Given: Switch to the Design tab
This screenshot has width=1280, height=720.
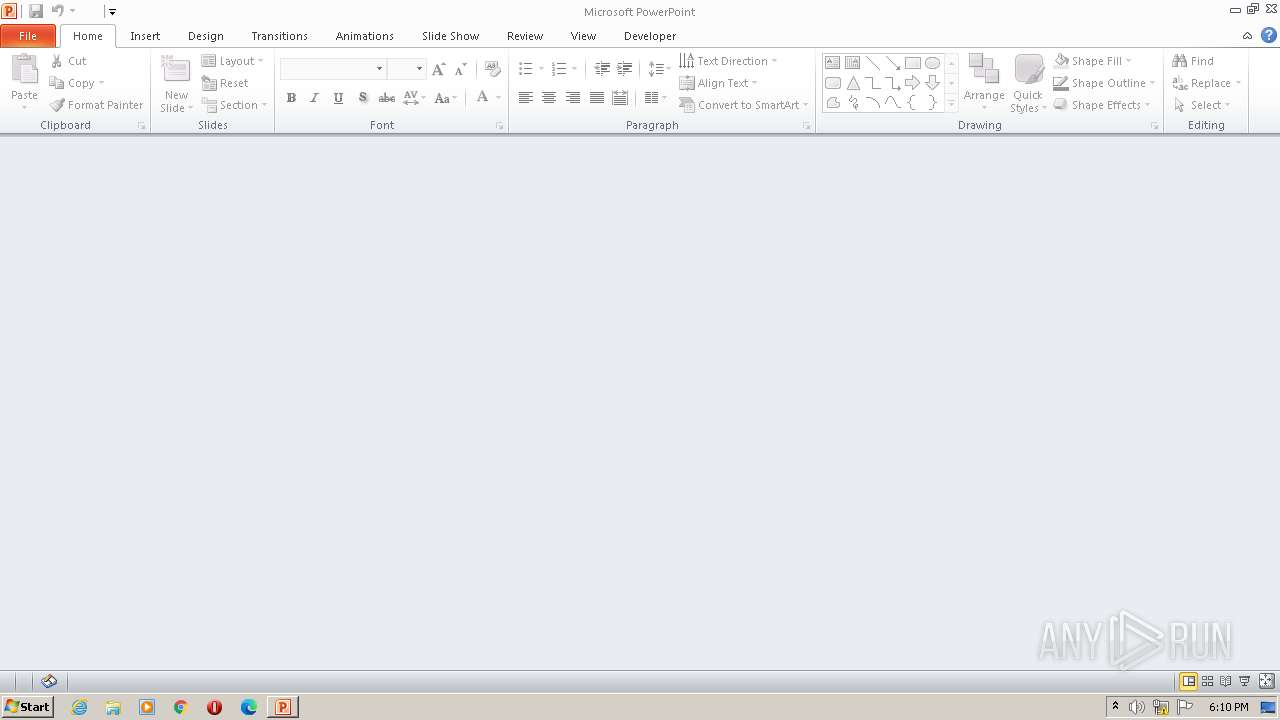Looking at the screenshot, I should [x=206, y=36].
